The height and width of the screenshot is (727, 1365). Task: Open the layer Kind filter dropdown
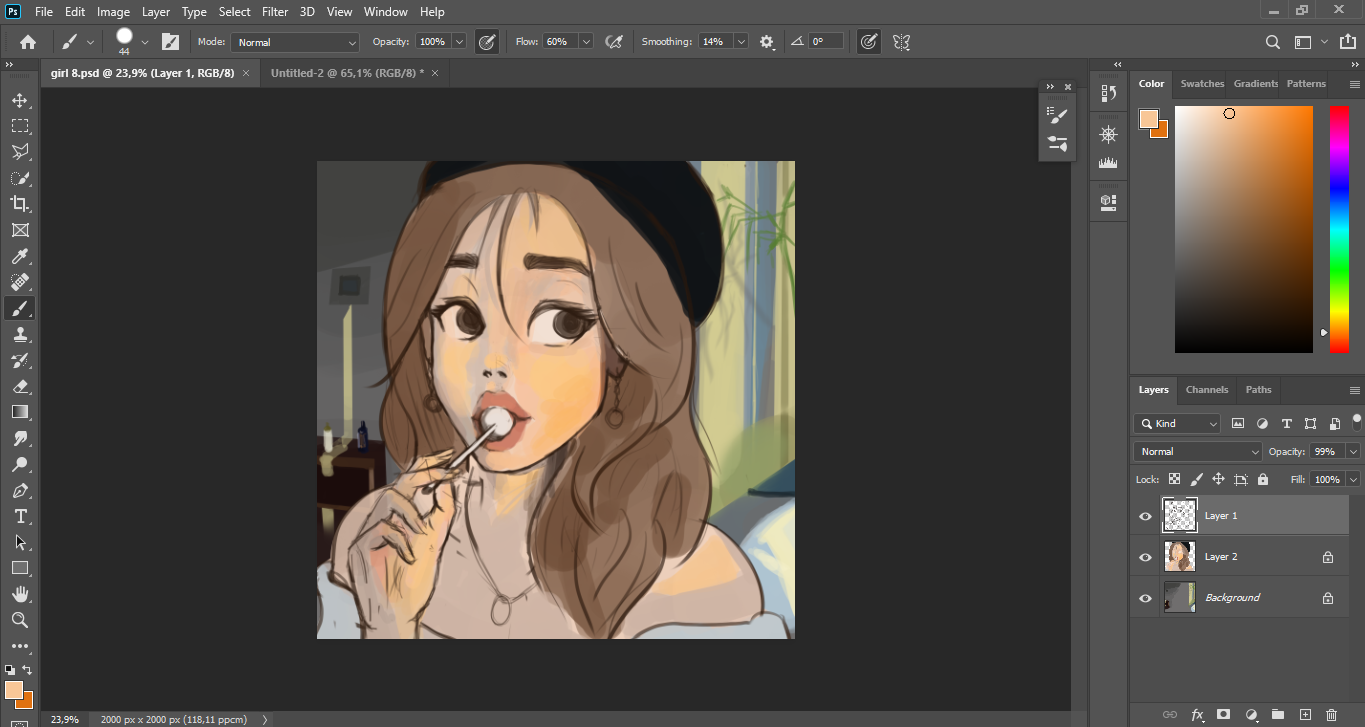tap(1177, 423)
